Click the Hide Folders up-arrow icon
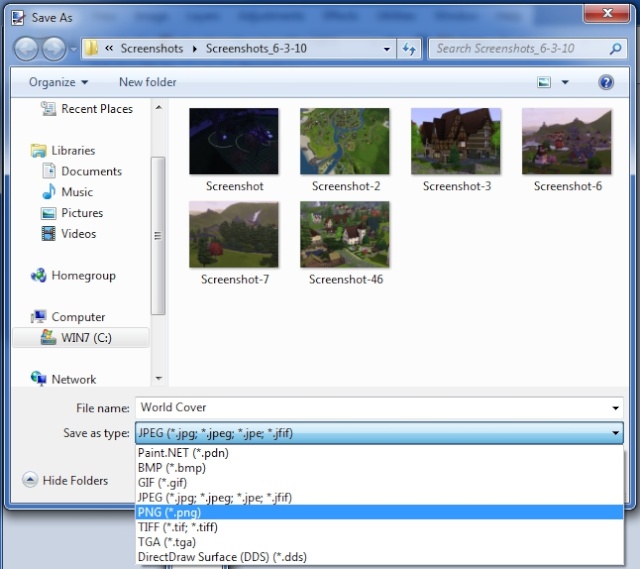This screenshot has height=569, width=640. (30, 480)
